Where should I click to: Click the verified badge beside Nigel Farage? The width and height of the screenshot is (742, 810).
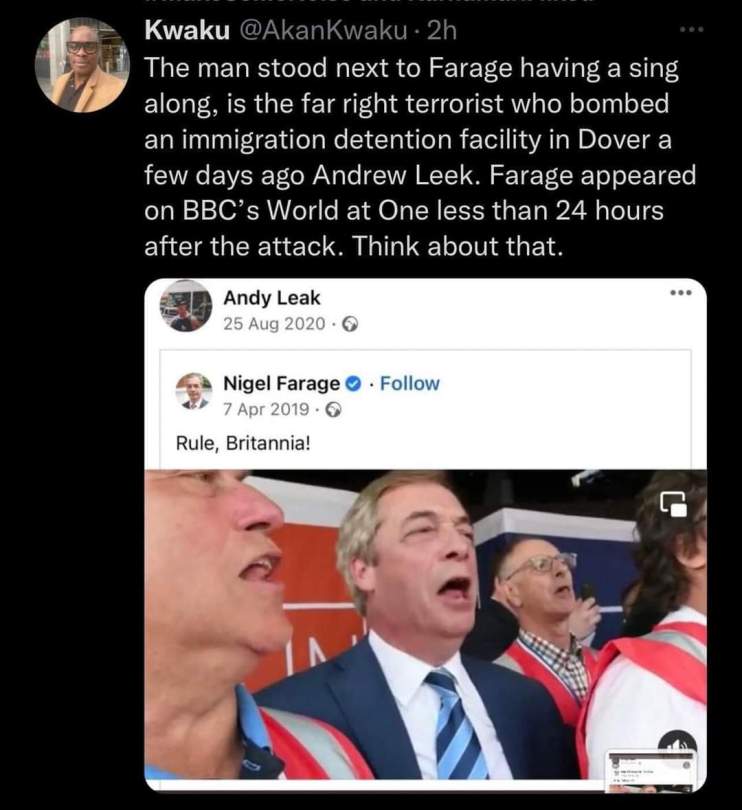[x=354, y=383]
